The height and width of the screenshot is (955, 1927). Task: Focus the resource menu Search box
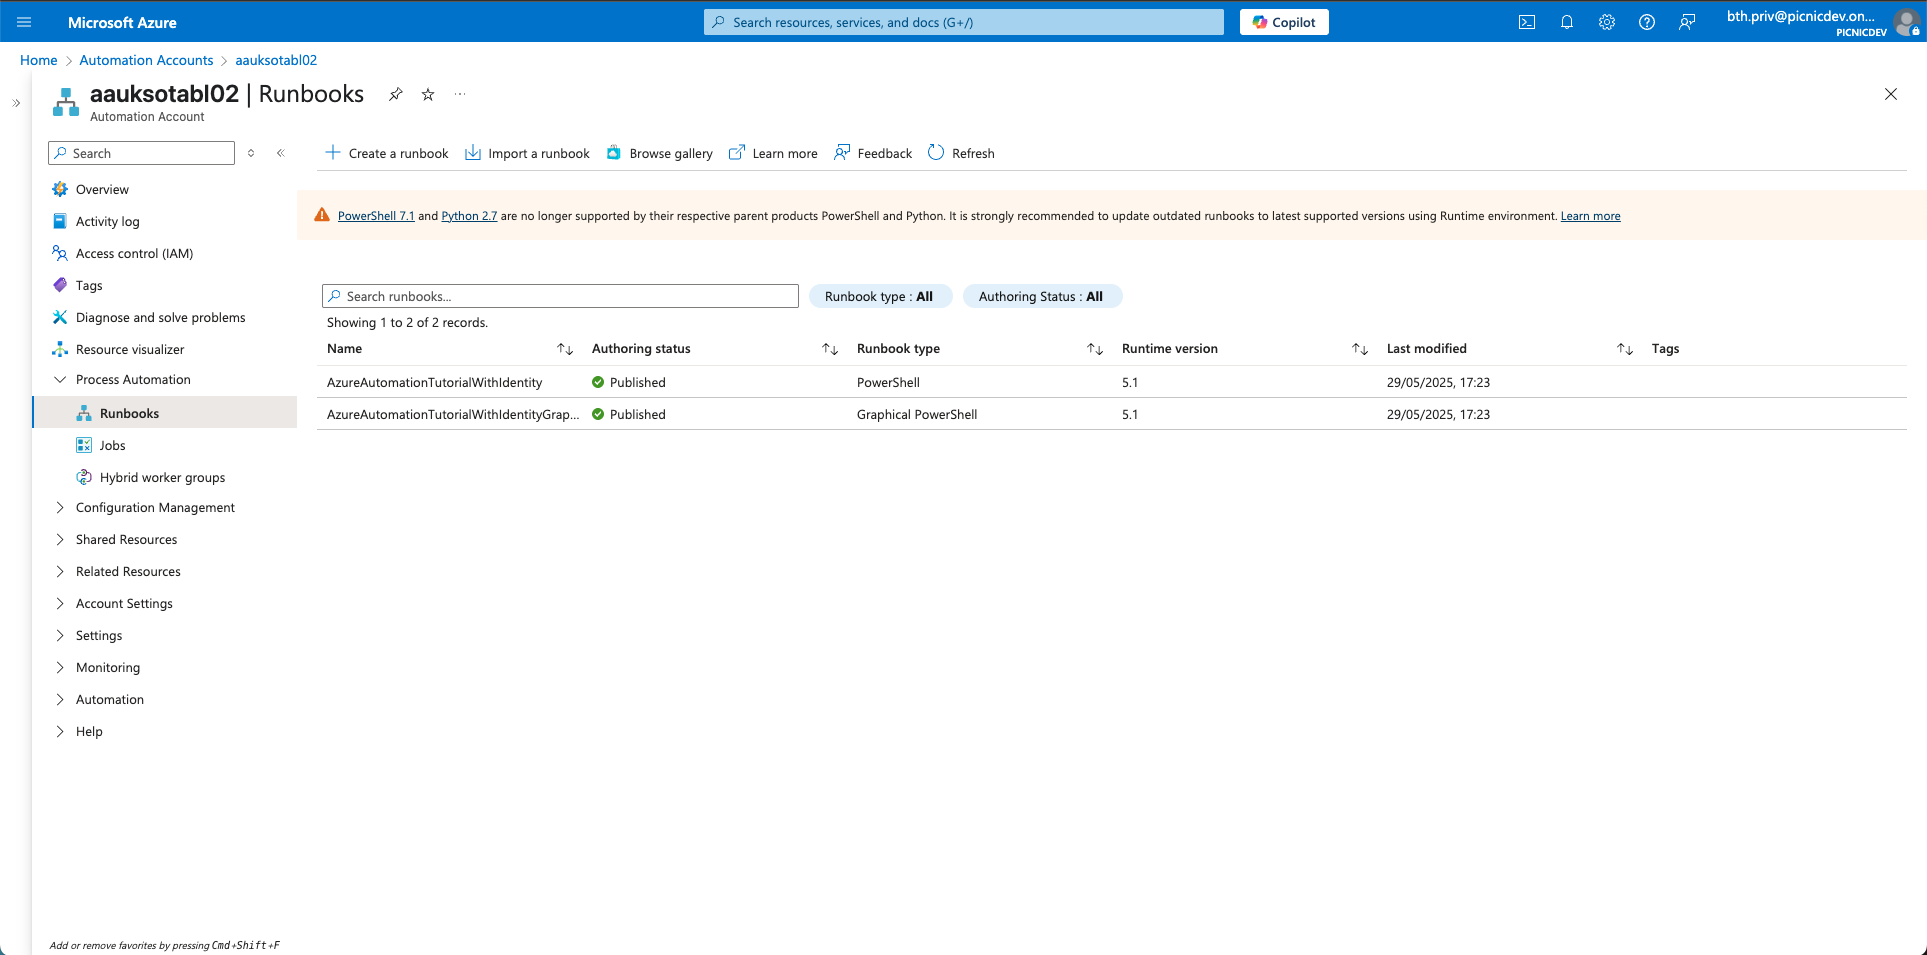click(x=141, y=153)
